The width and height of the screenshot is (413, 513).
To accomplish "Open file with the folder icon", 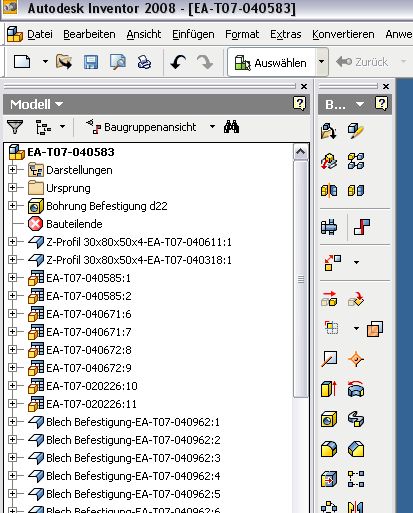I will pos(64,62).
